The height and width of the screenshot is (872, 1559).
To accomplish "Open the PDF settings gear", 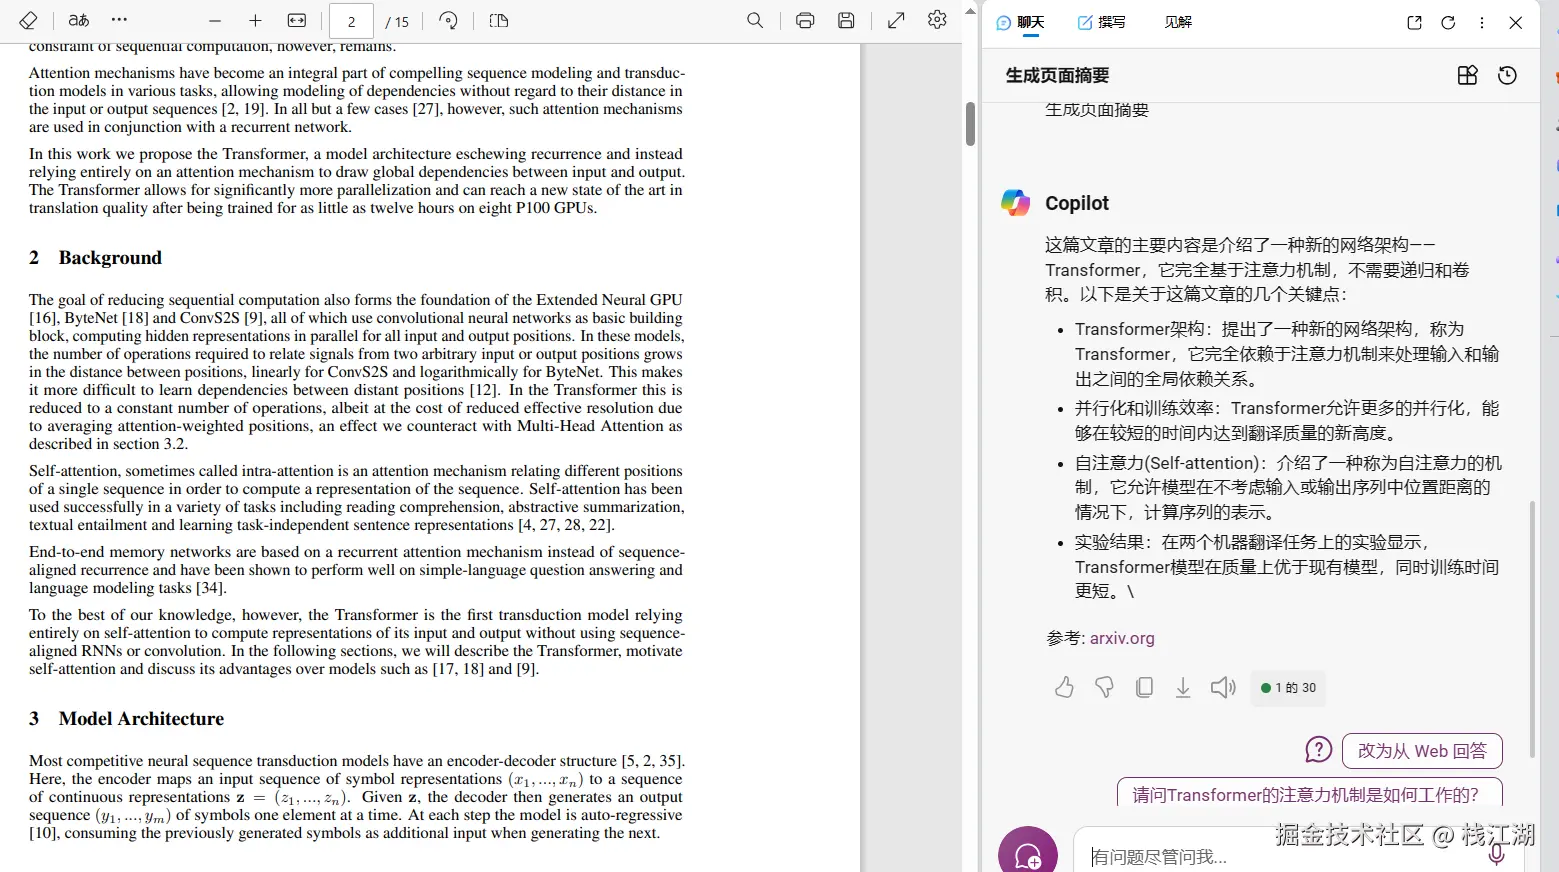I will (x=937, y=20).
